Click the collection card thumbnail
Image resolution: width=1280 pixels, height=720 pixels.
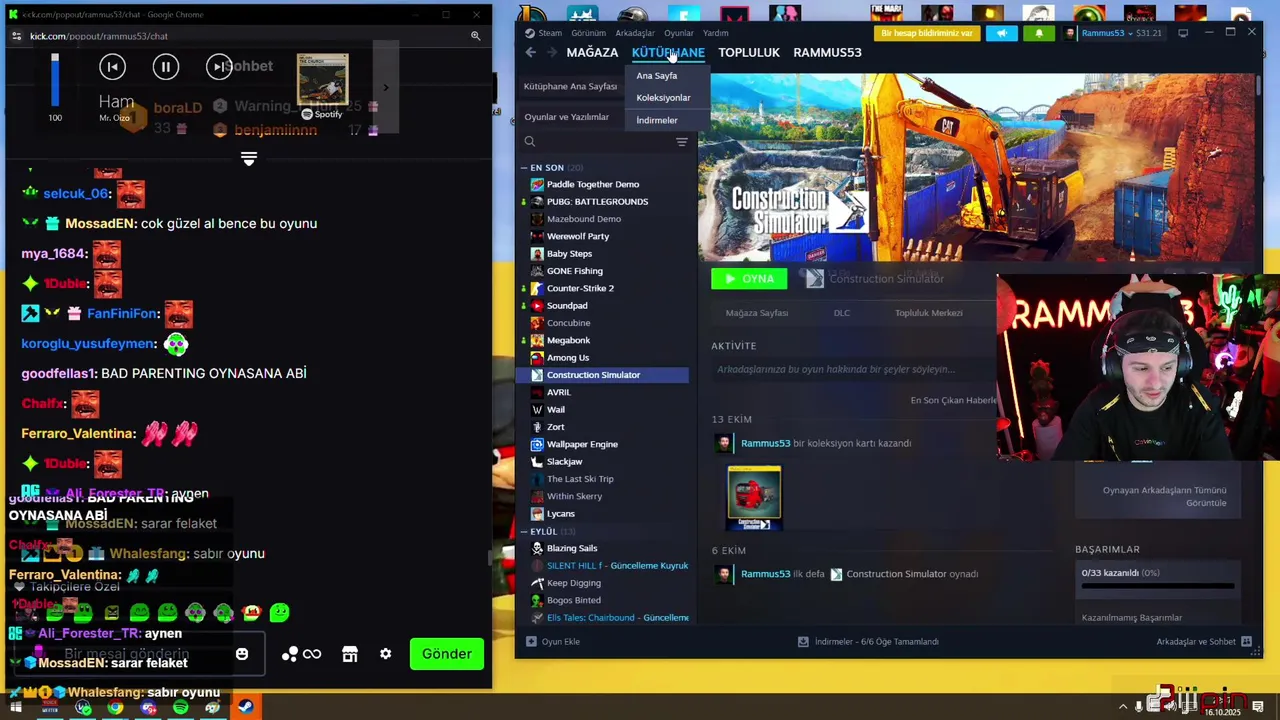(754, 497)
